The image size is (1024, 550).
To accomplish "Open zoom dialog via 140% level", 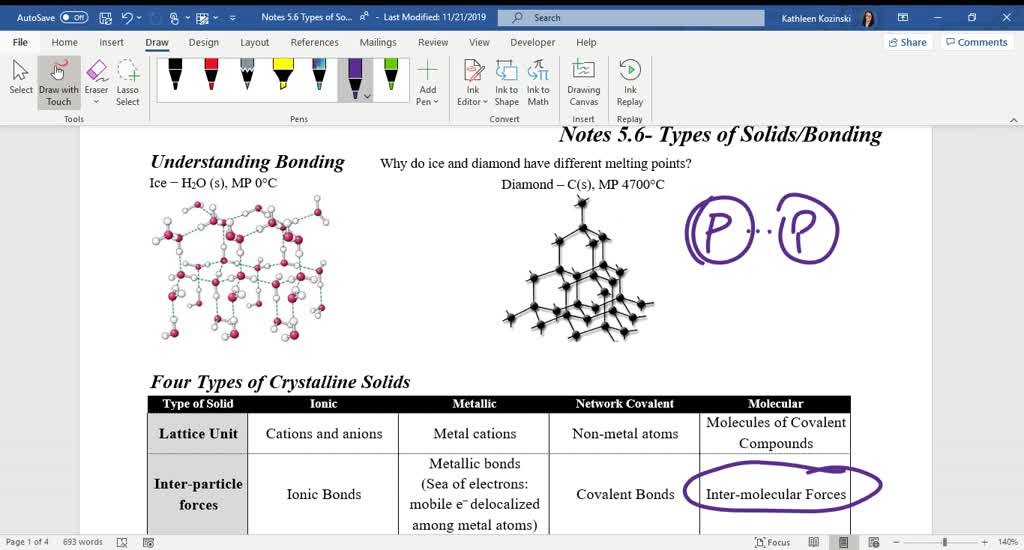I will (1008, 542).
